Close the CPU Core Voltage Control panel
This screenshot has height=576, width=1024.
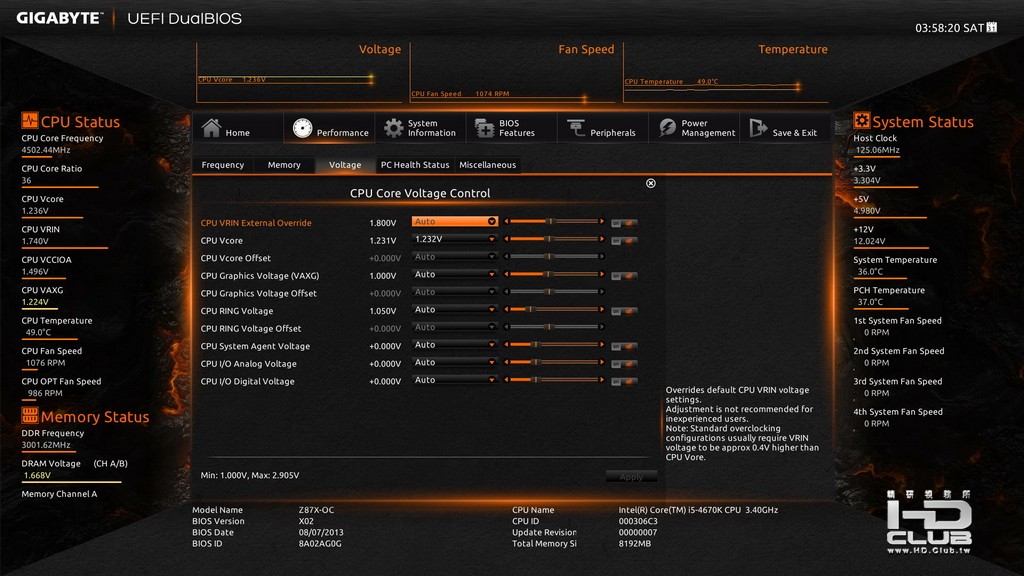tap(650, 184)
